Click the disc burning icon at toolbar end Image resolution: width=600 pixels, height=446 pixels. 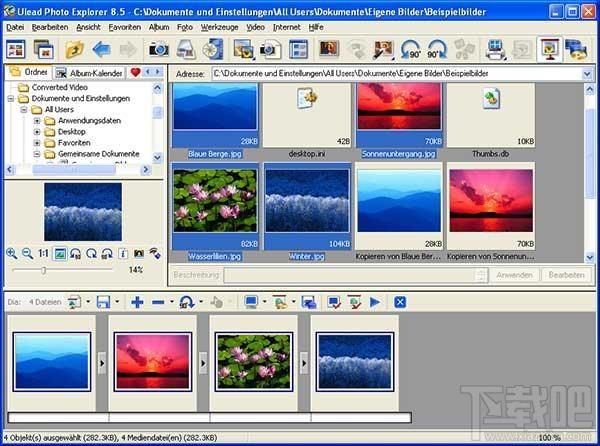click(x=576, y=49)
